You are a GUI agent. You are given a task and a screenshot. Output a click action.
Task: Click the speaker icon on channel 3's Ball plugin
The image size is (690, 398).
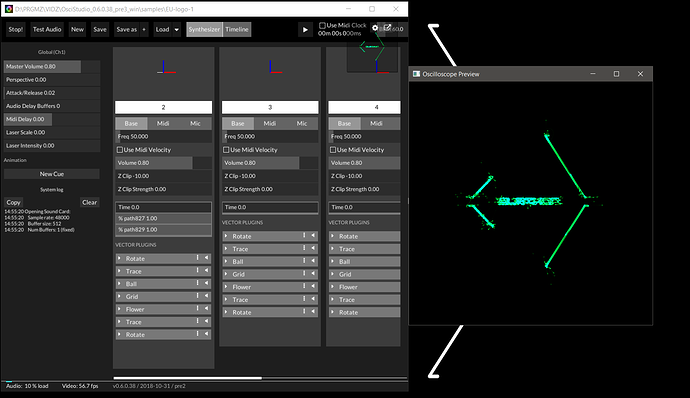click(x=313, y=261)
